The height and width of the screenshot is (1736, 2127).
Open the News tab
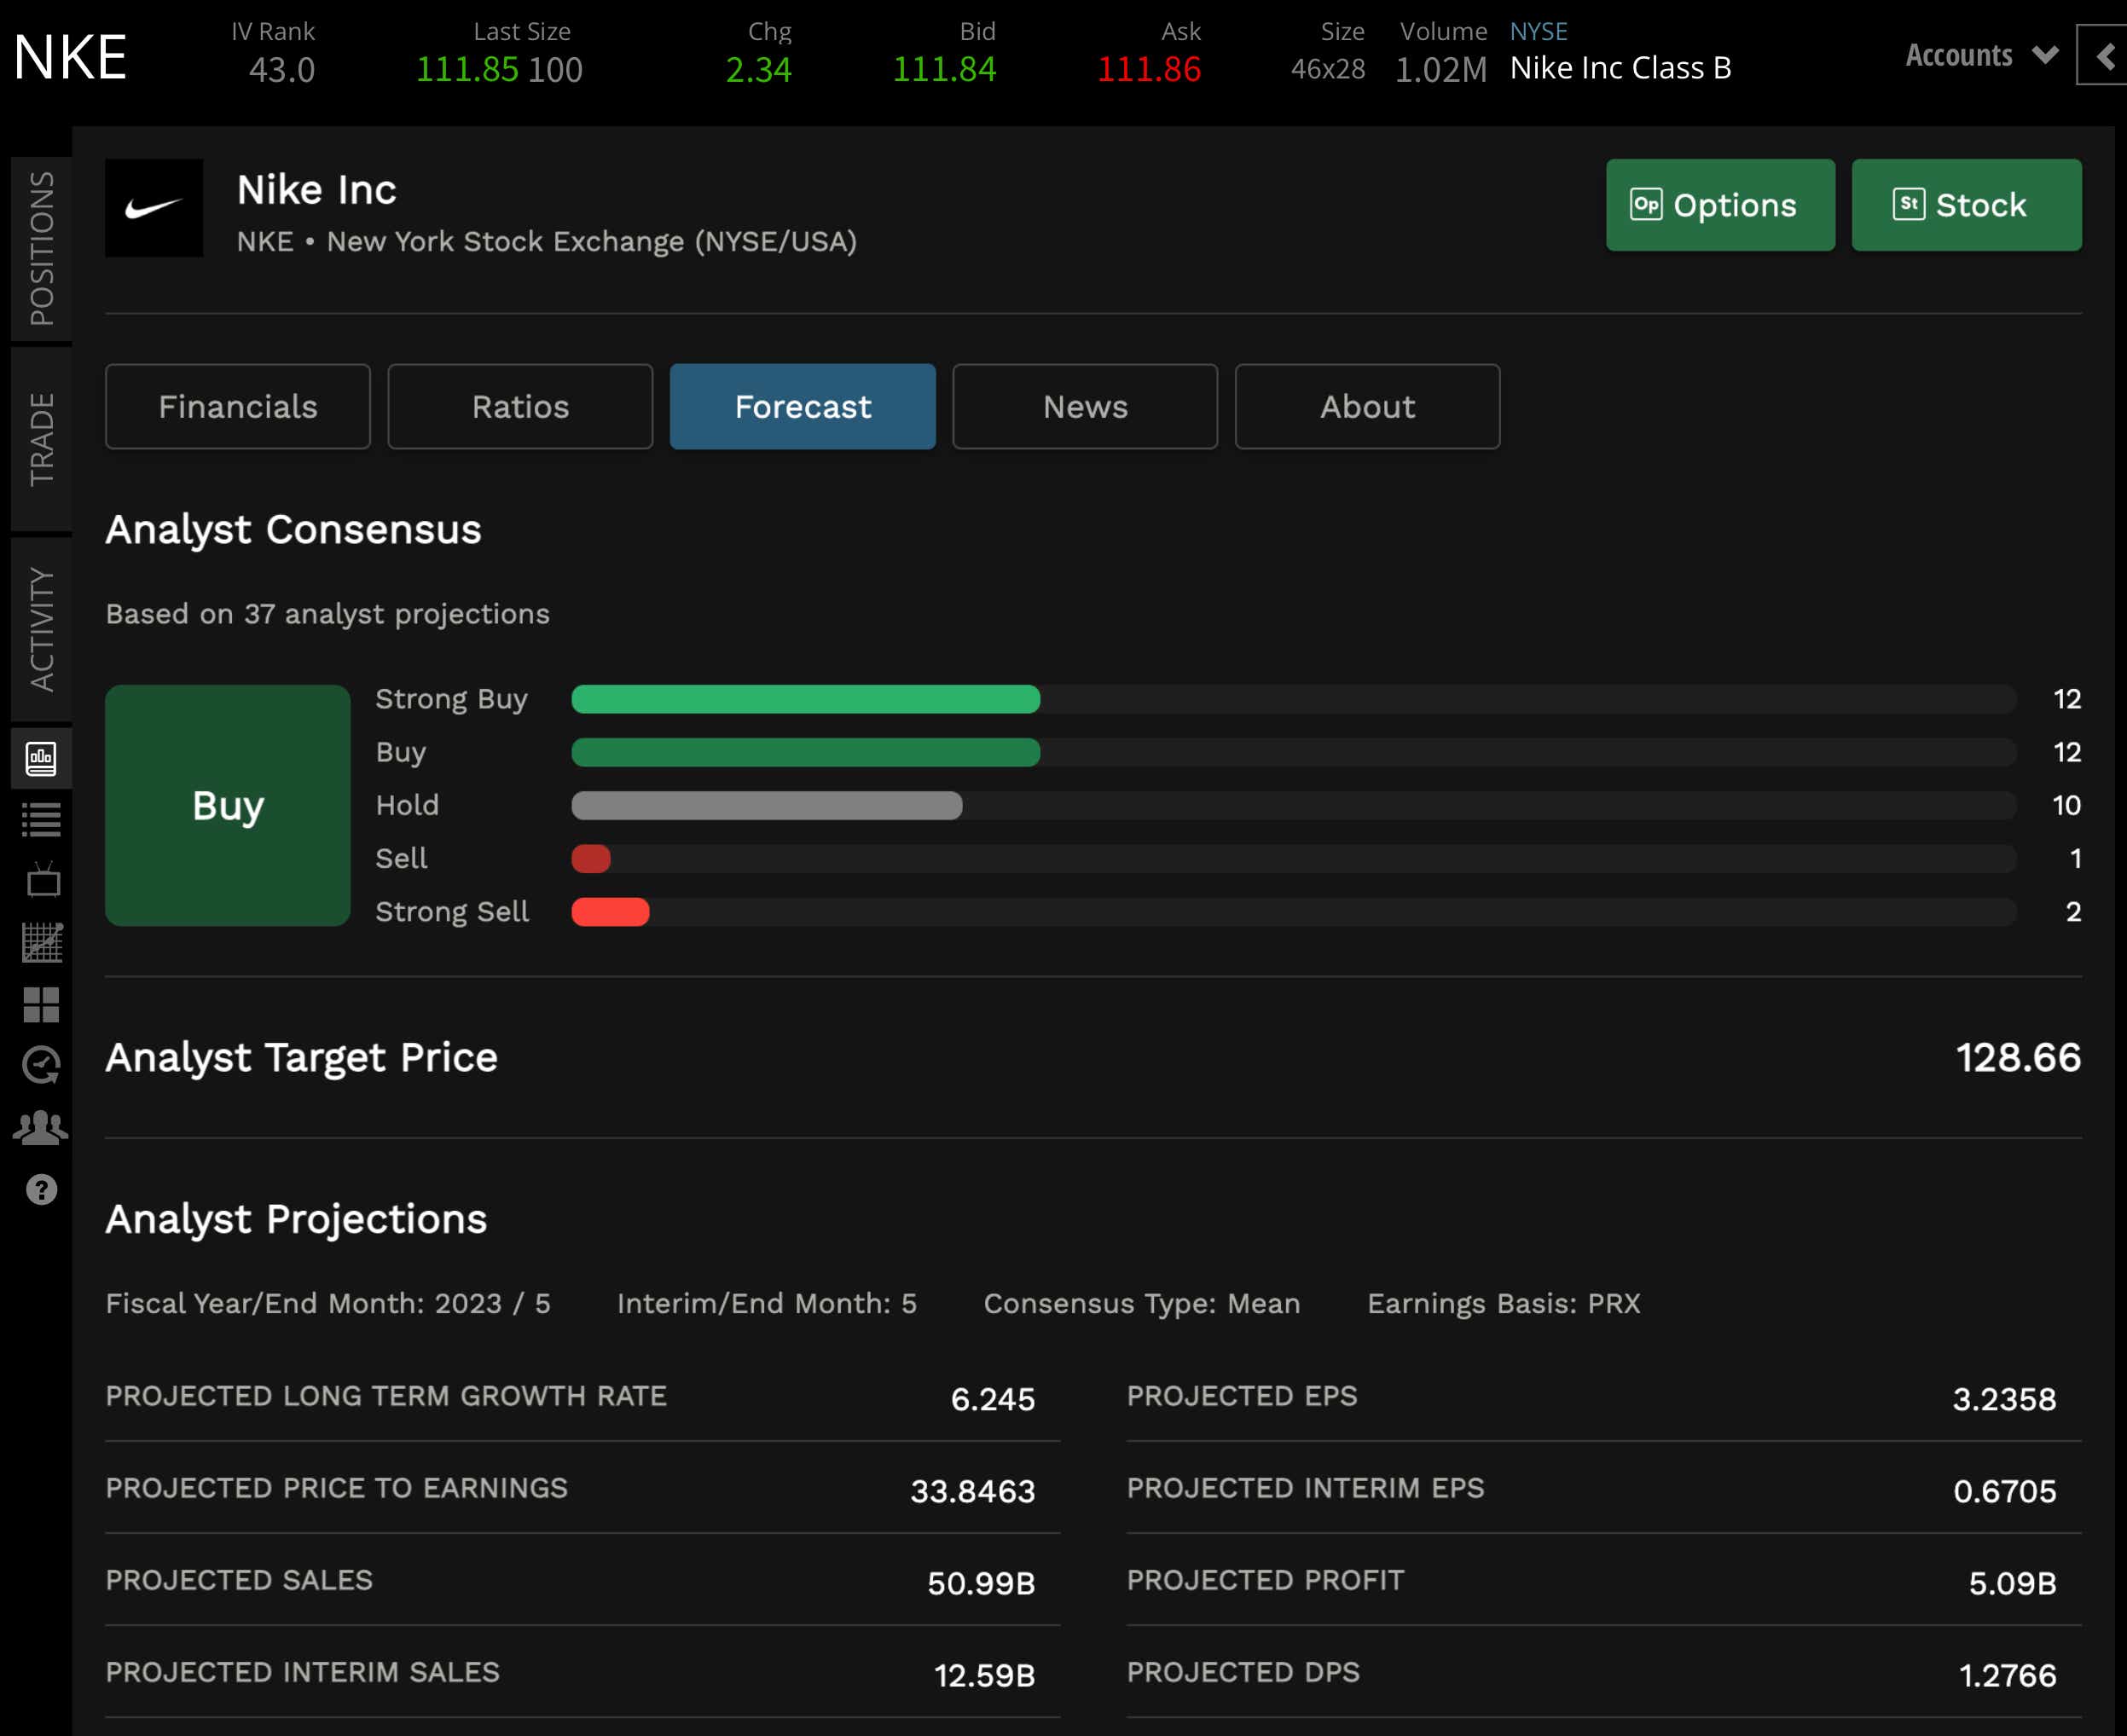1085,407
